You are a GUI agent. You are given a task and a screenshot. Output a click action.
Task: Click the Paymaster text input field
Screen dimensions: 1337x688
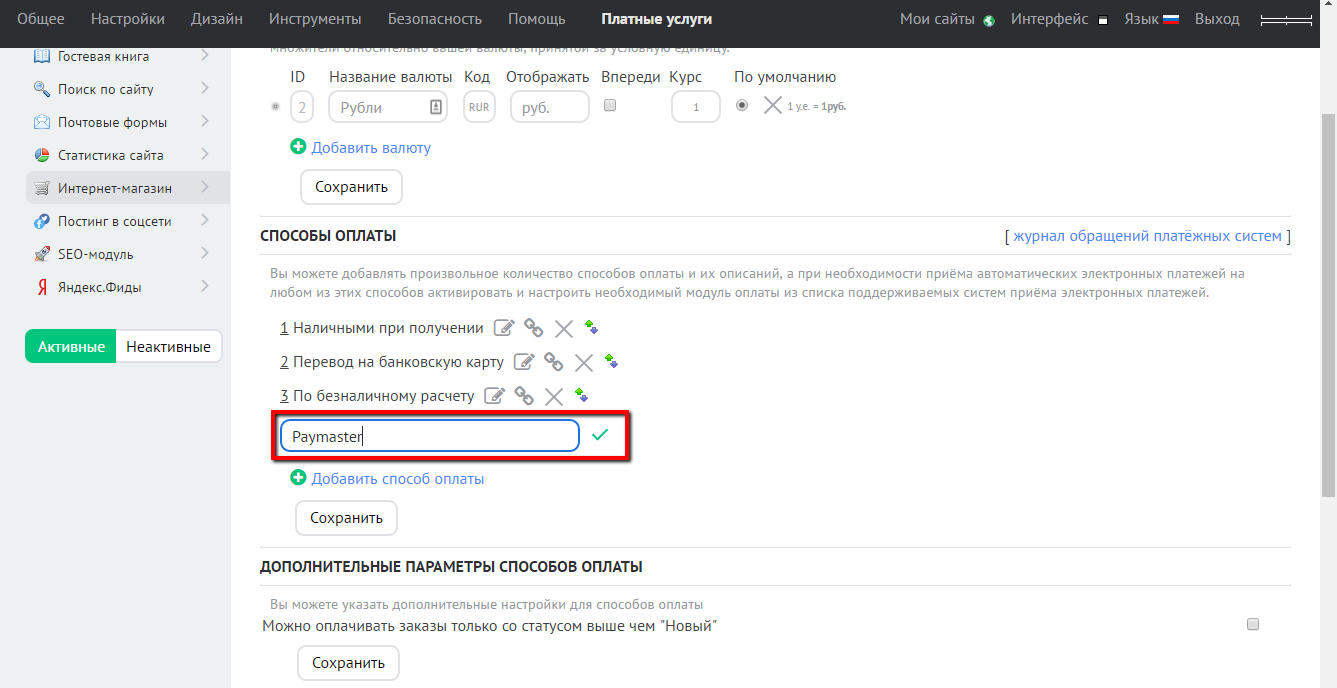pyautogui.click(x=430, y=436)
